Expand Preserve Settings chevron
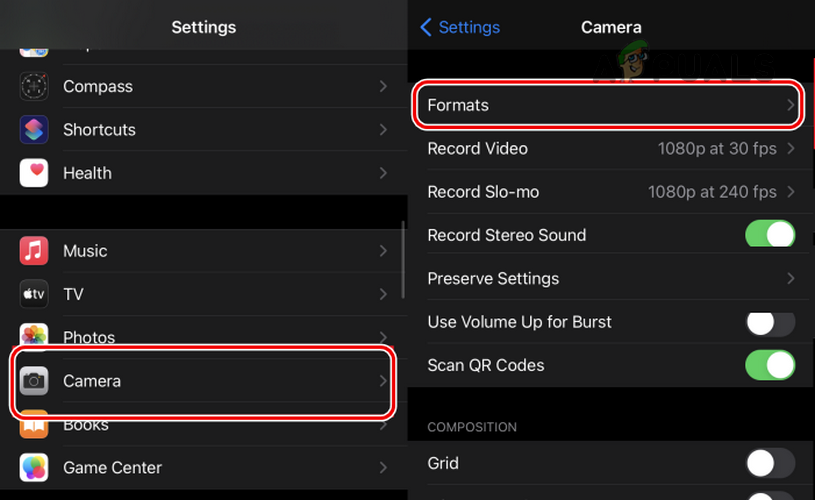The height and width of the screenshot is (500, 815). click(790, 278)
